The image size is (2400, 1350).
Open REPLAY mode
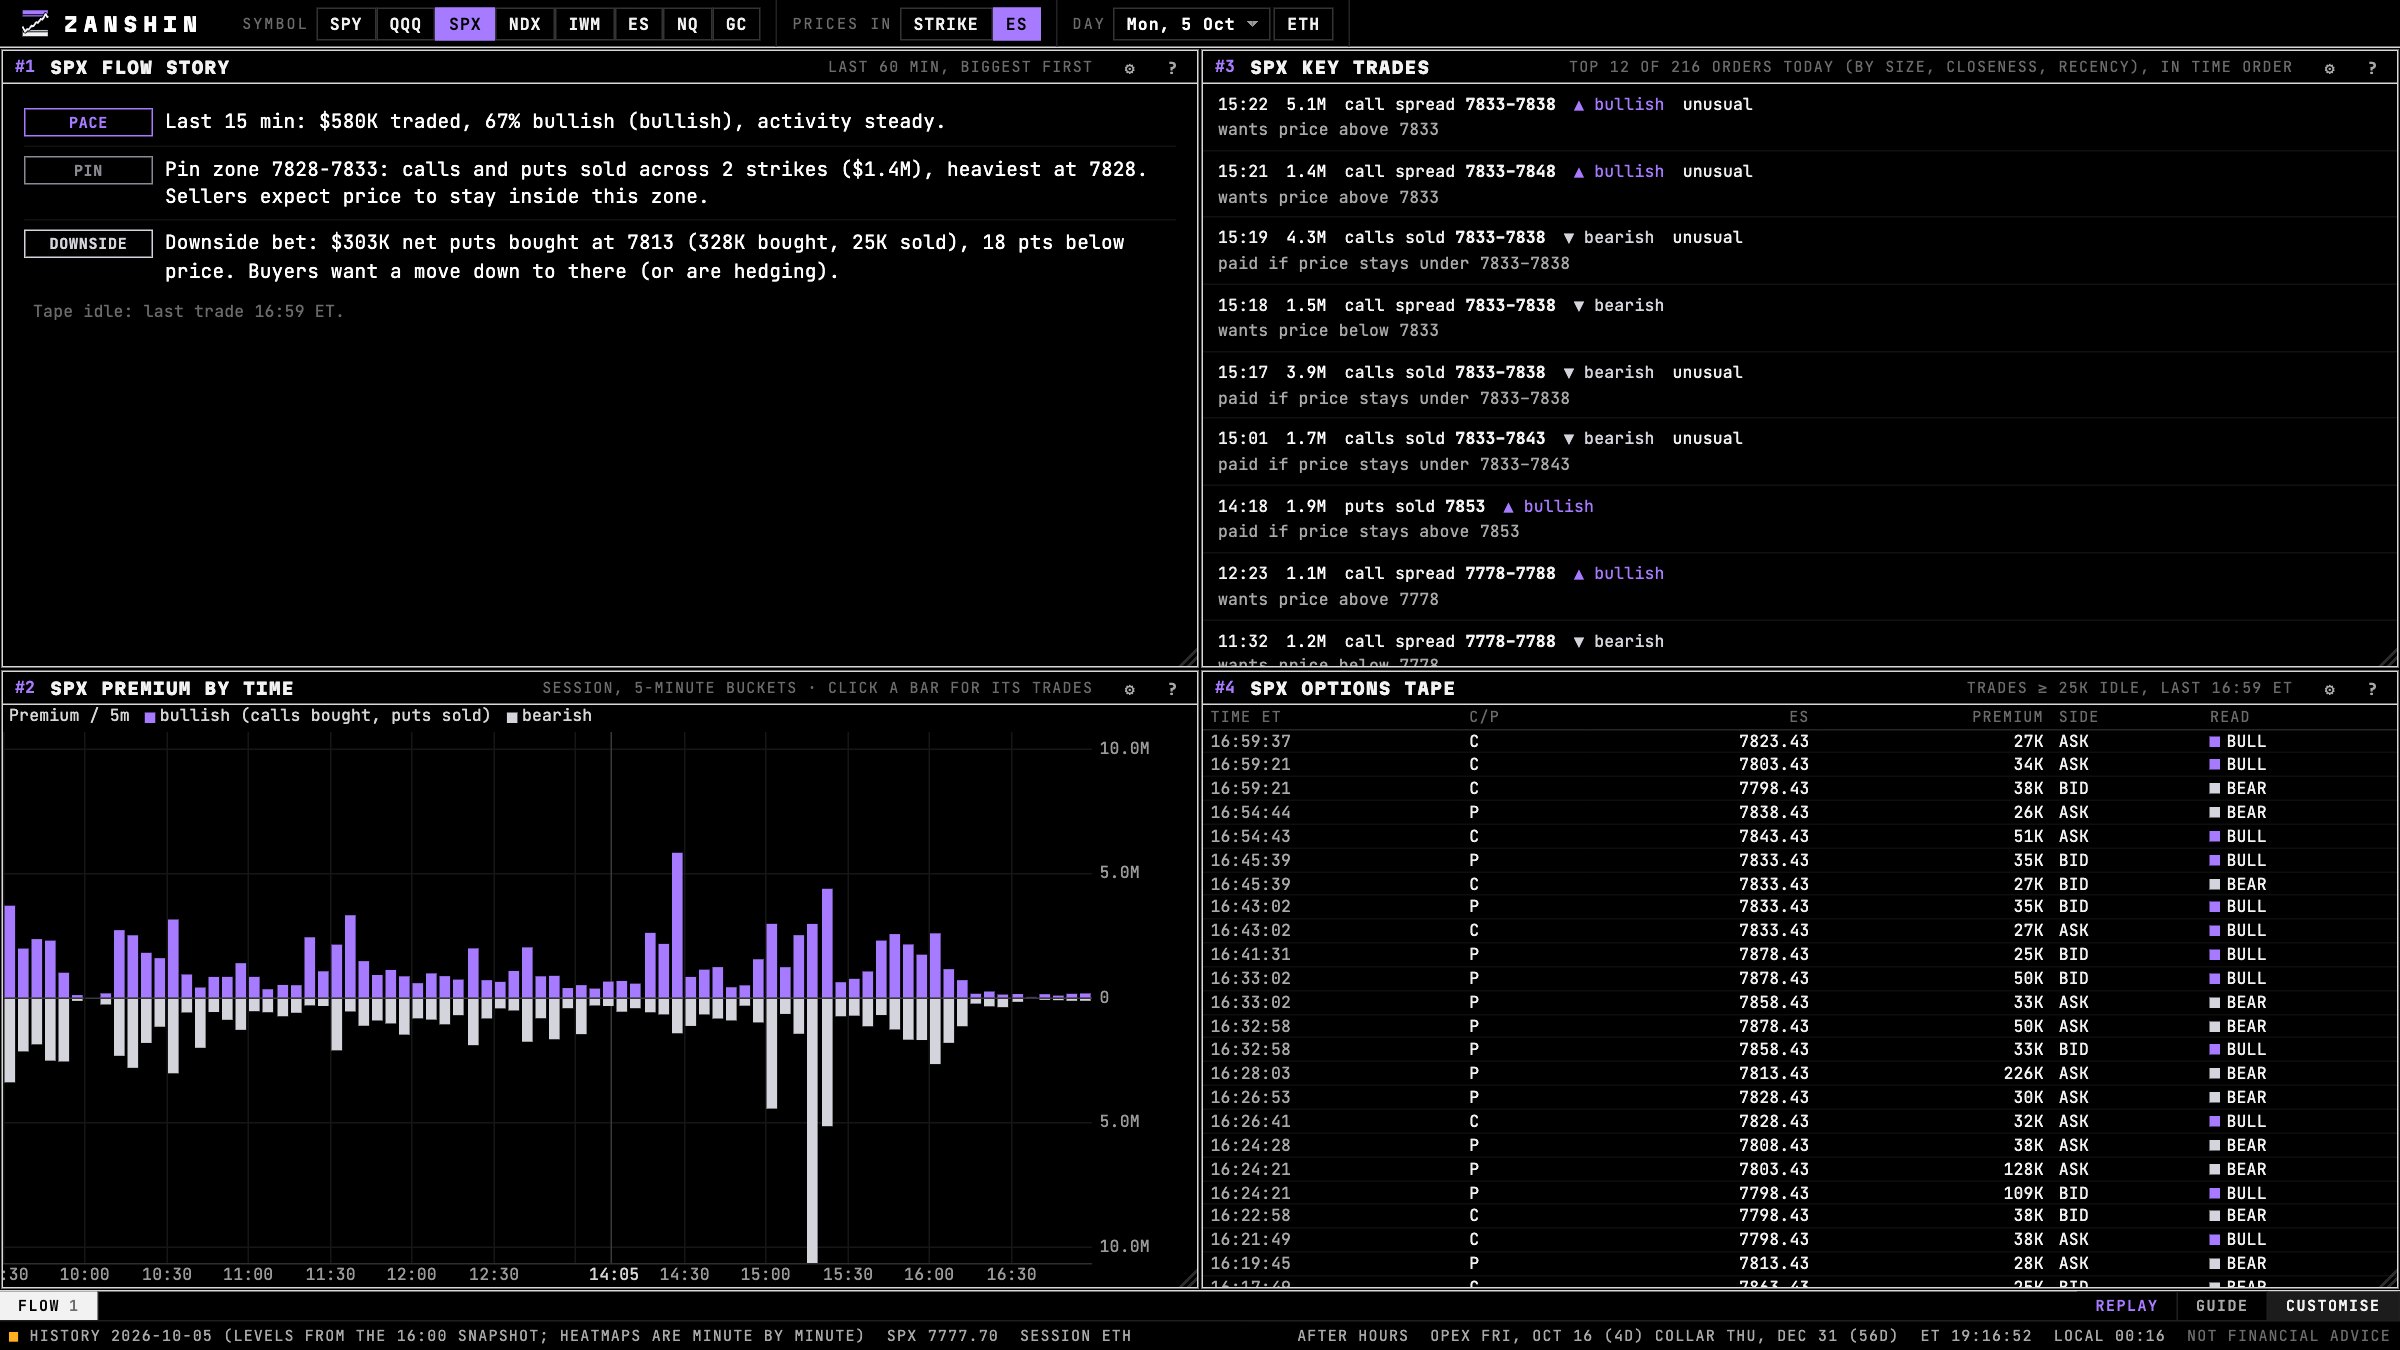2126,1306
